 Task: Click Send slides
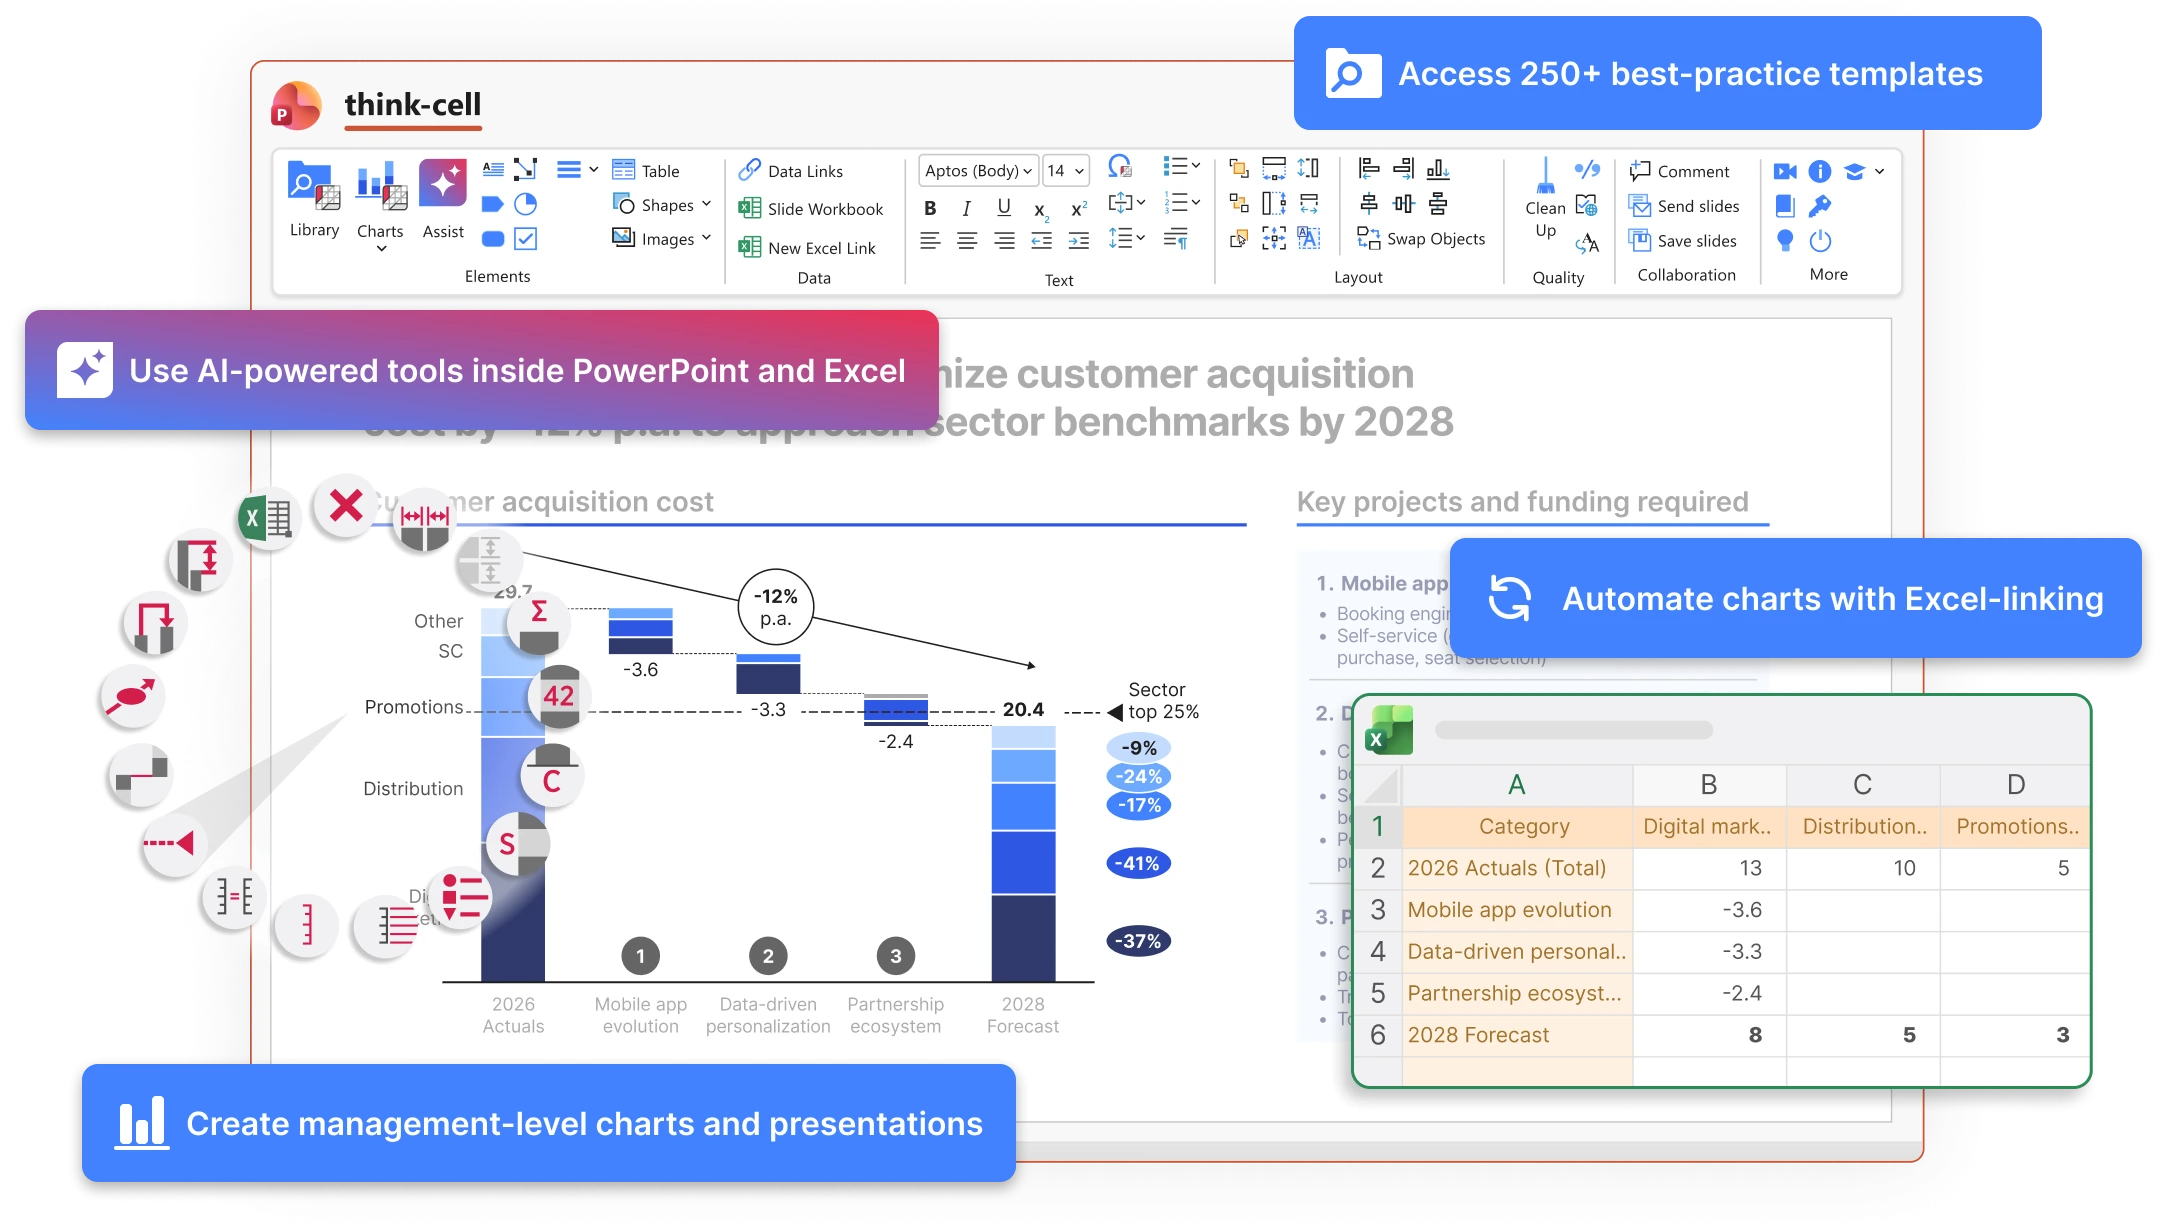[x=1684, y=206]
